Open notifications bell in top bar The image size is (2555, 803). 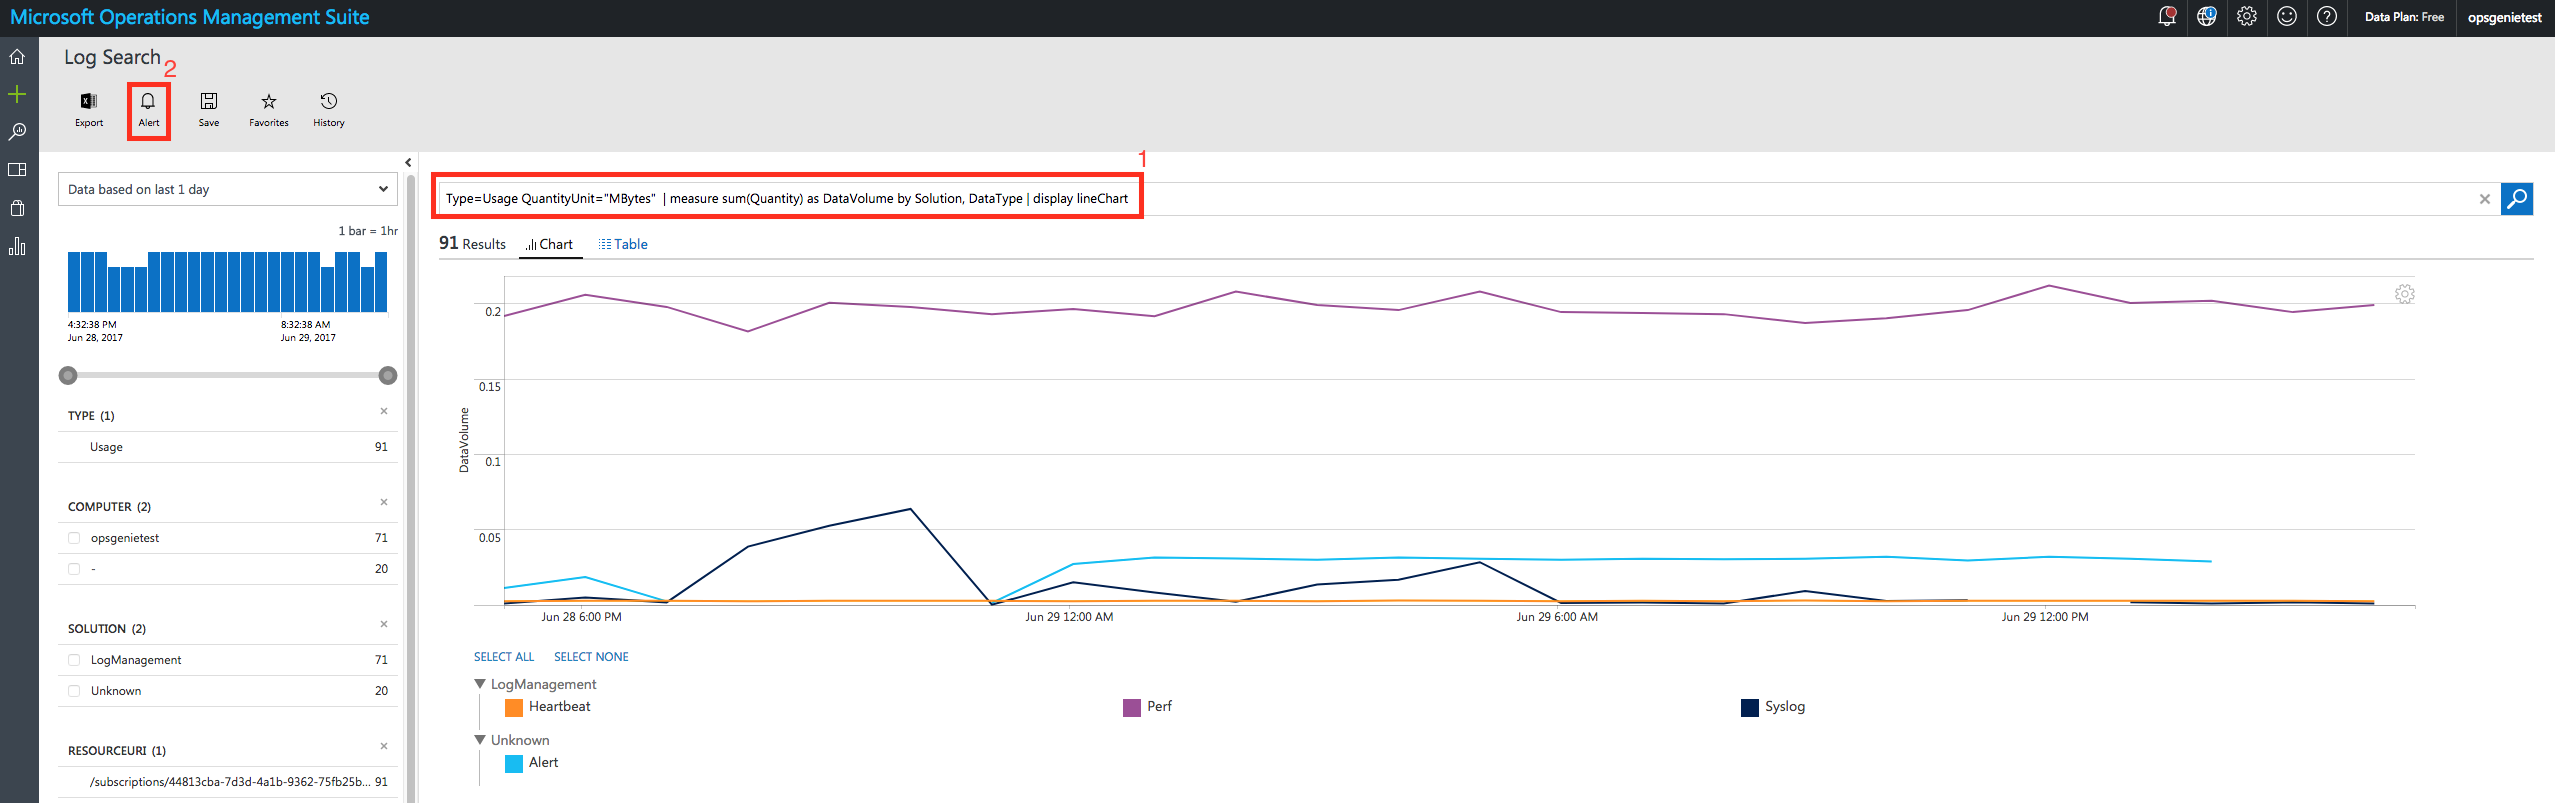pos(2167,17)
